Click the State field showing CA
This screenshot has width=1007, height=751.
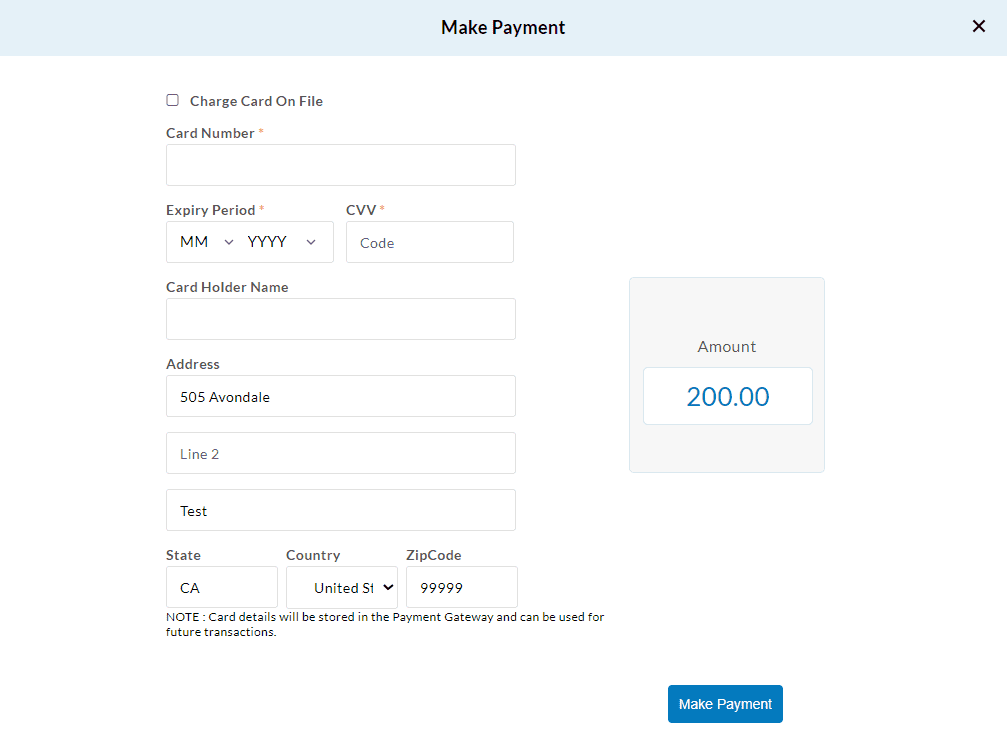[x=221, y=587]
